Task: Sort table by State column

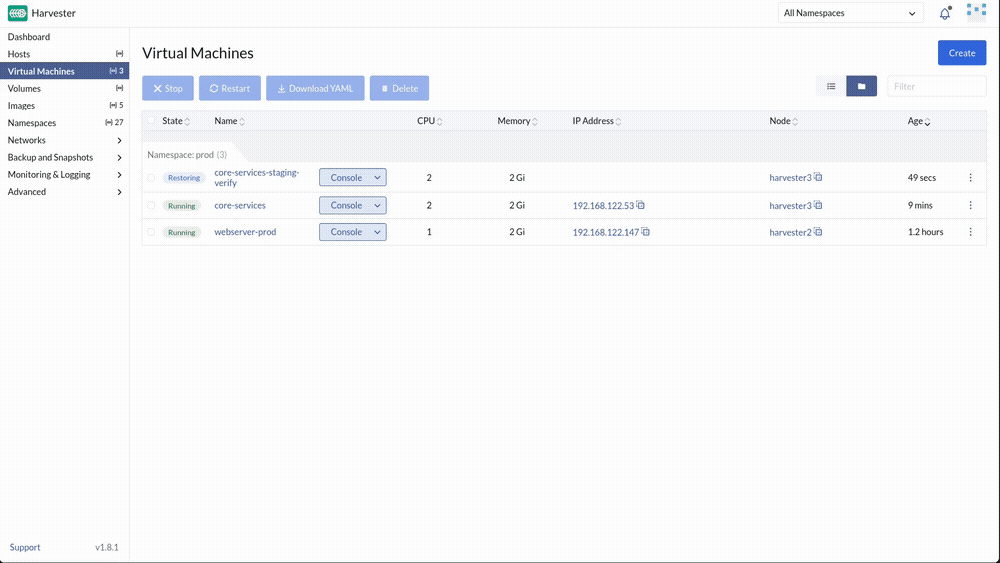Action: pyautogui.click(x=176, y=121)
